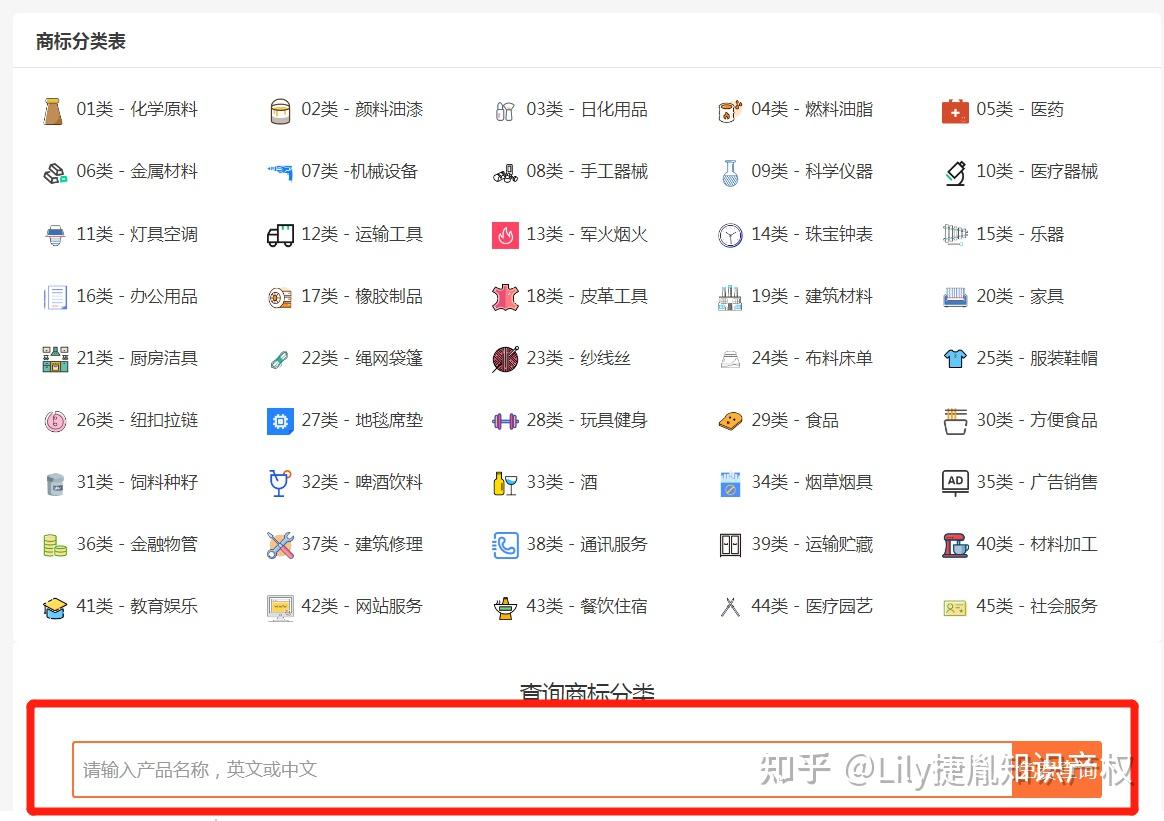
Task: Click the 07类 机械设备 drill icon
Action: (x=280, y=172)
